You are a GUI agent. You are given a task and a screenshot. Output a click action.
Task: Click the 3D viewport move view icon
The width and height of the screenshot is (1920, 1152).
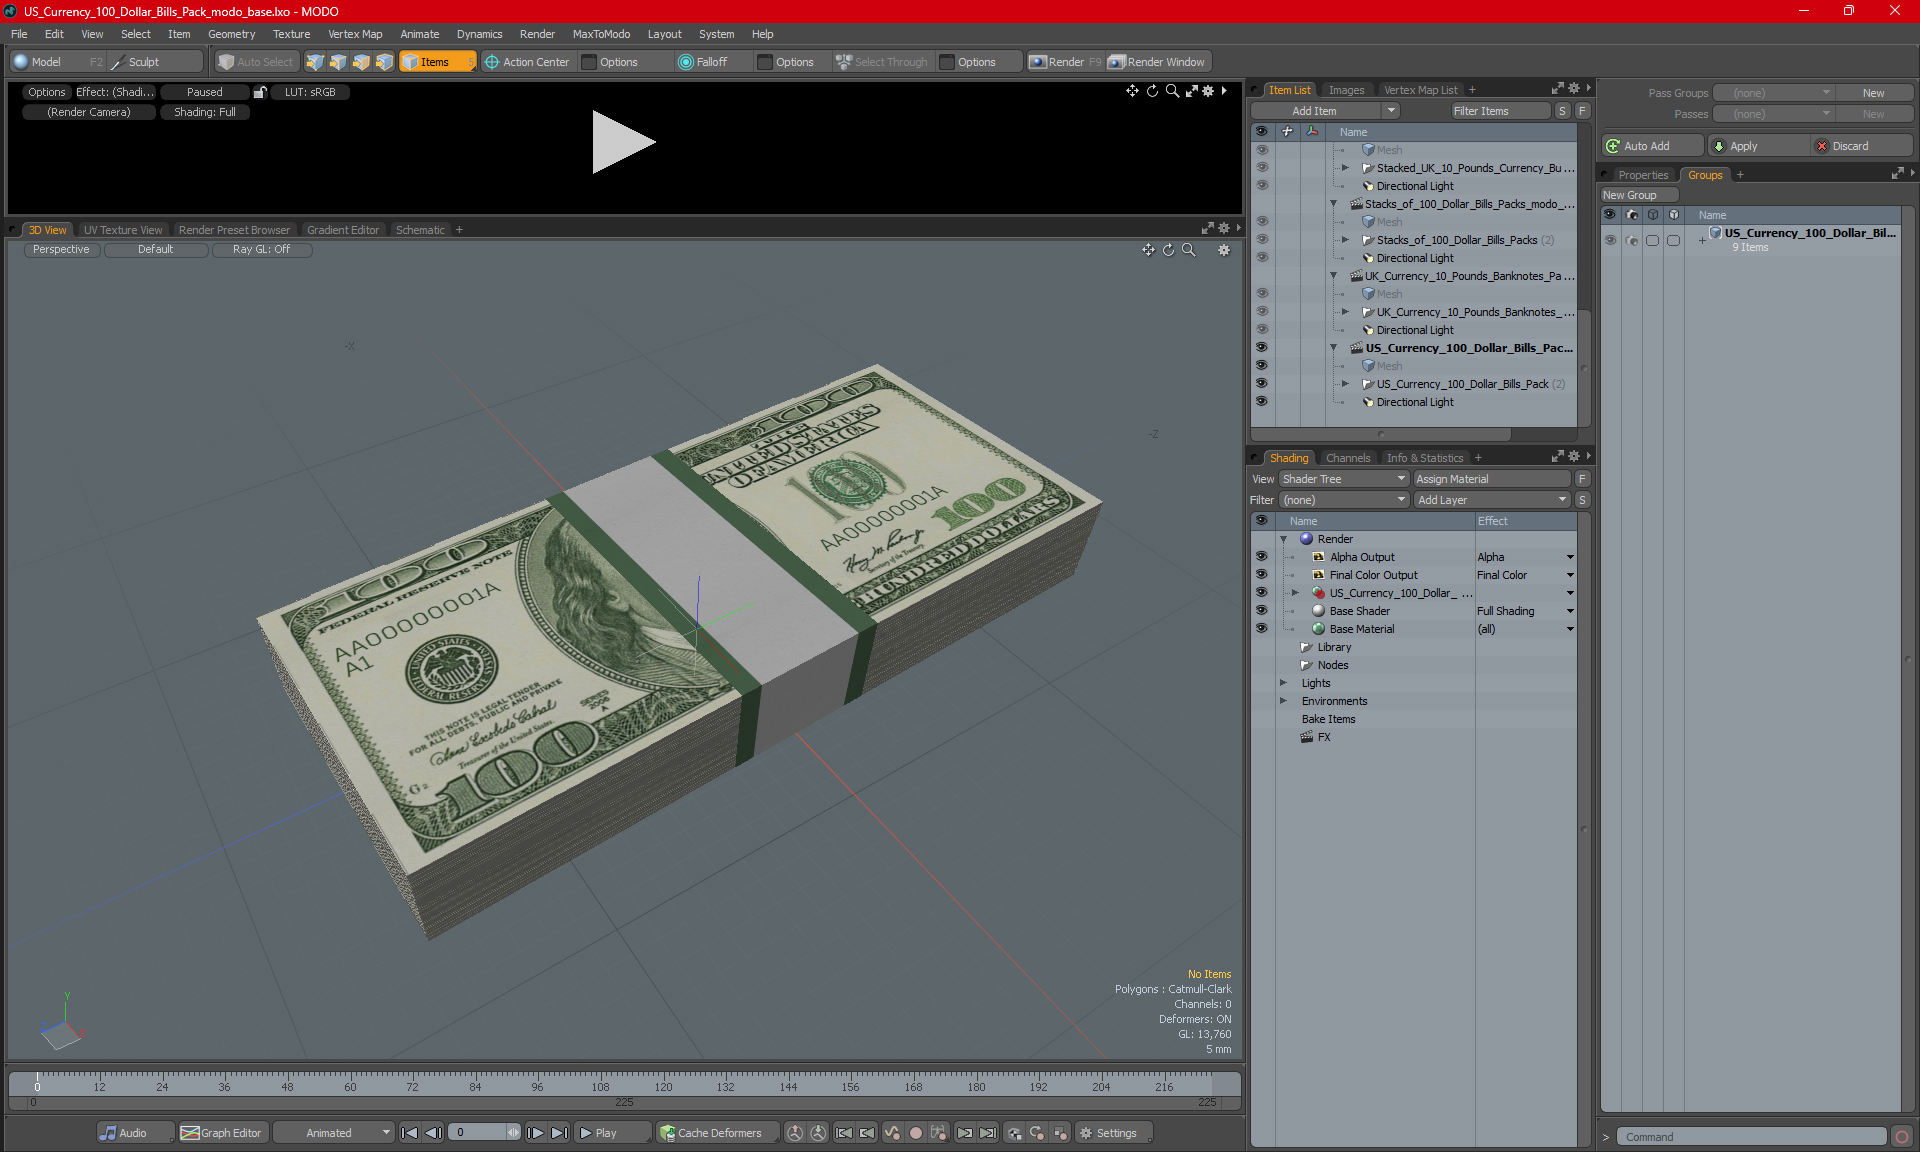click(1148, 250)
